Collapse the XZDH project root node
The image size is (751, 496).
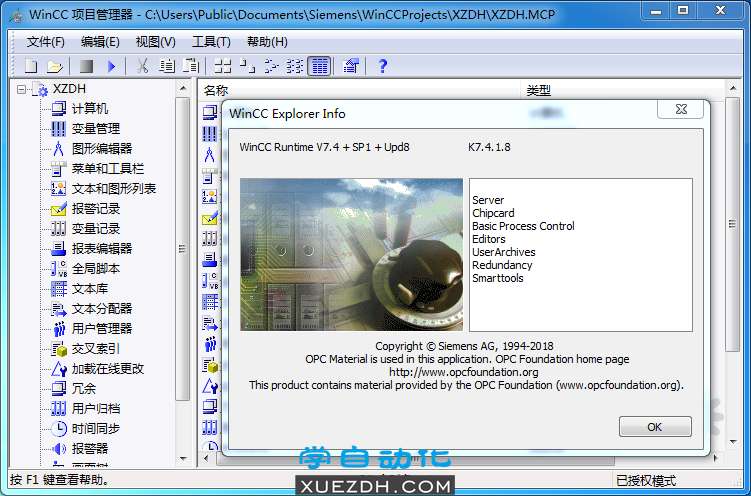[21, 89]
